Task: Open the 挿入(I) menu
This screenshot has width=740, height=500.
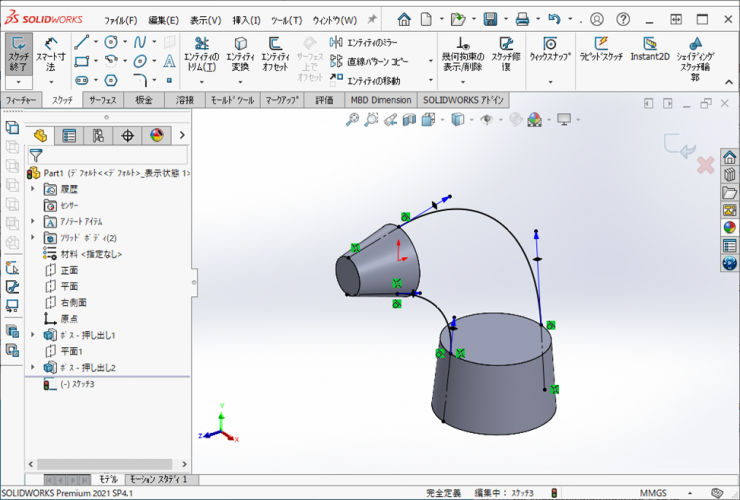Action: (246, 20)
